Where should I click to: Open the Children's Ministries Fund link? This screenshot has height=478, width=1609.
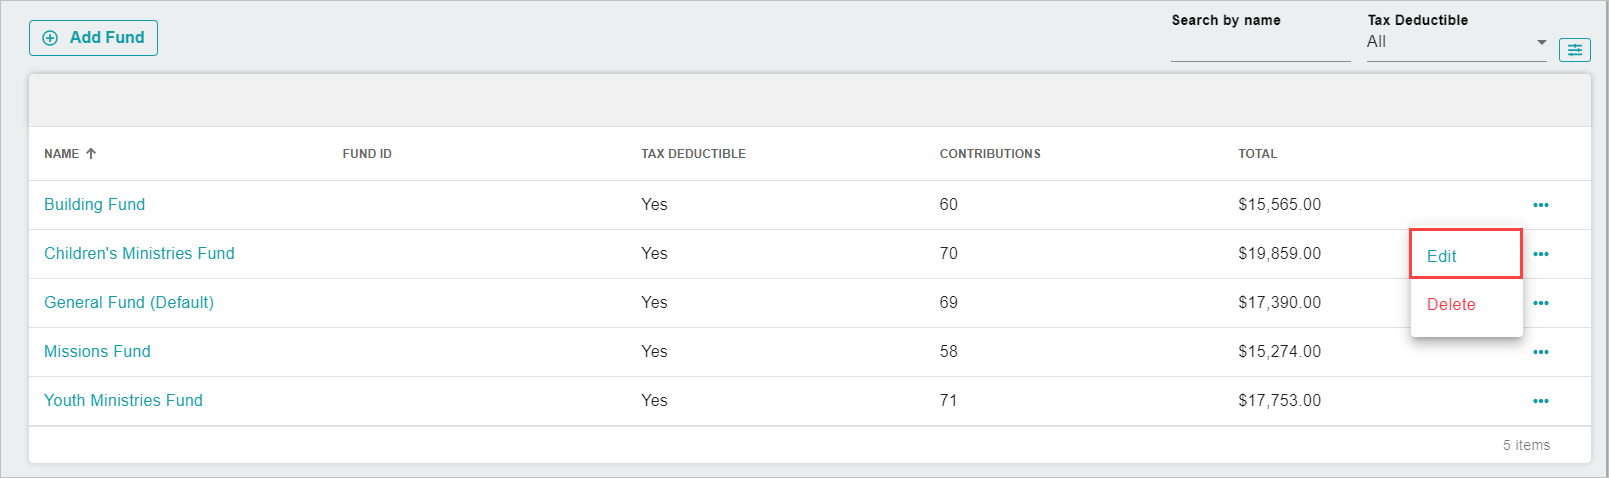[x=139, y=253]
